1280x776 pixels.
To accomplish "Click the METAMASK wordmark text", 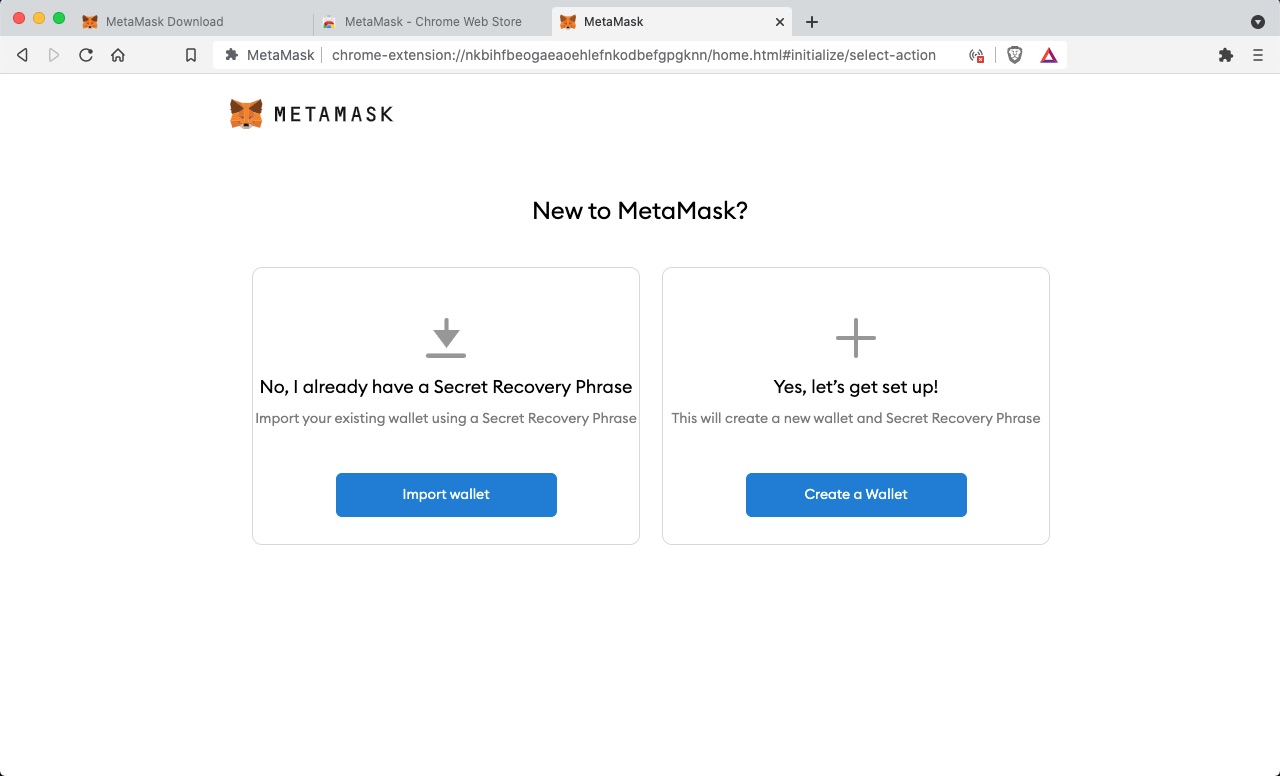I will tap(333, 114).
